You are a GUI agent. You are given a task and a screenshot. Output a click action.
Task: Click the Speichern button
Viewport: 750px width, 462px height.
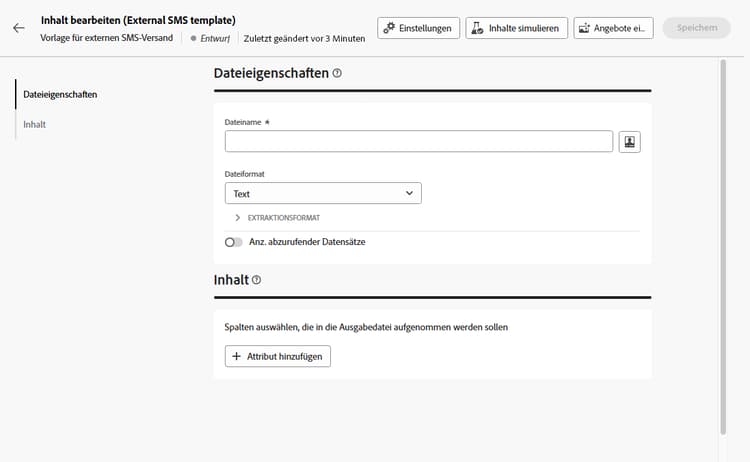pos(696,28)
